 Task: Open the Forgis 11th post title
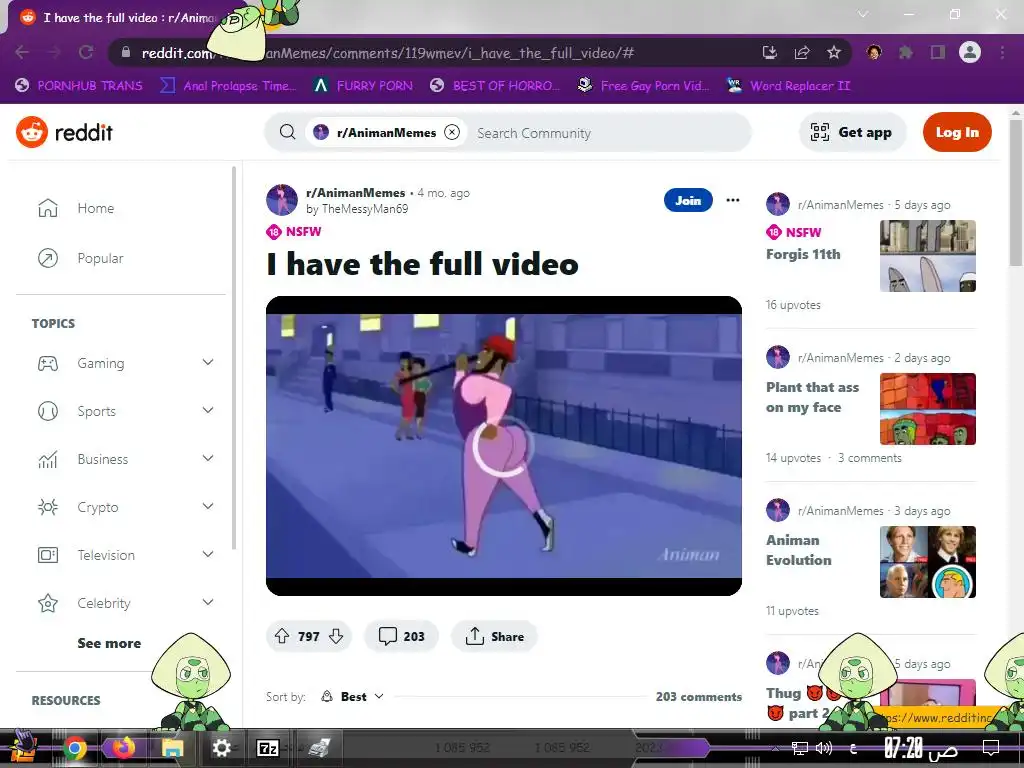(x=803, y=254)
